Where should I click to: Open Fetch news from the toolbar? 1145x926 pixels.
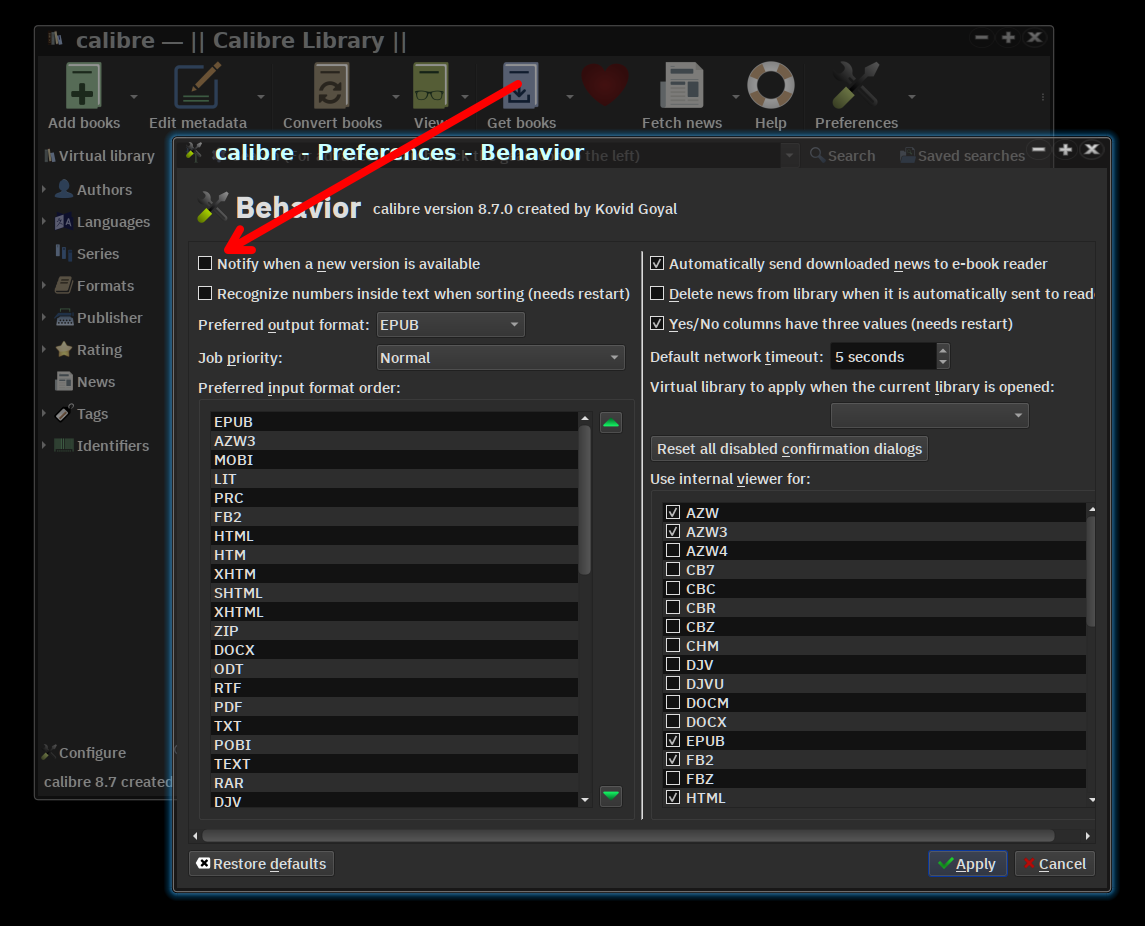[681, 87]
